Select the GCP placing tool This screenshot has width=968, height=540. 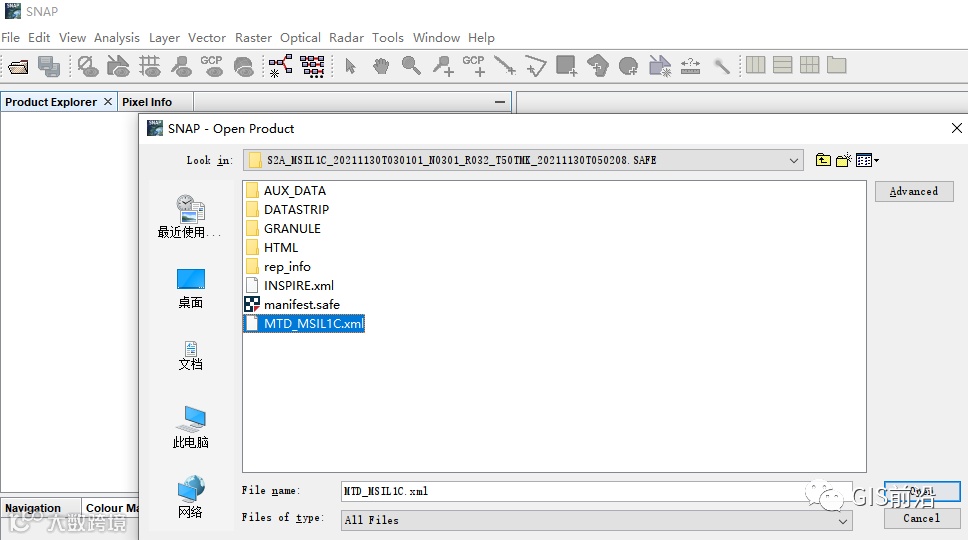tap(474, 65)
